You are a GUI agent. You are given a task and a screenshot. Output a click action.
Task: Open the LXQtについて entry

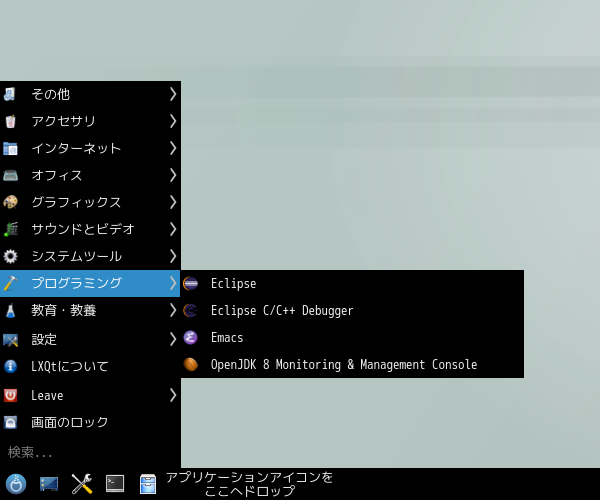(x=90, y=366)
